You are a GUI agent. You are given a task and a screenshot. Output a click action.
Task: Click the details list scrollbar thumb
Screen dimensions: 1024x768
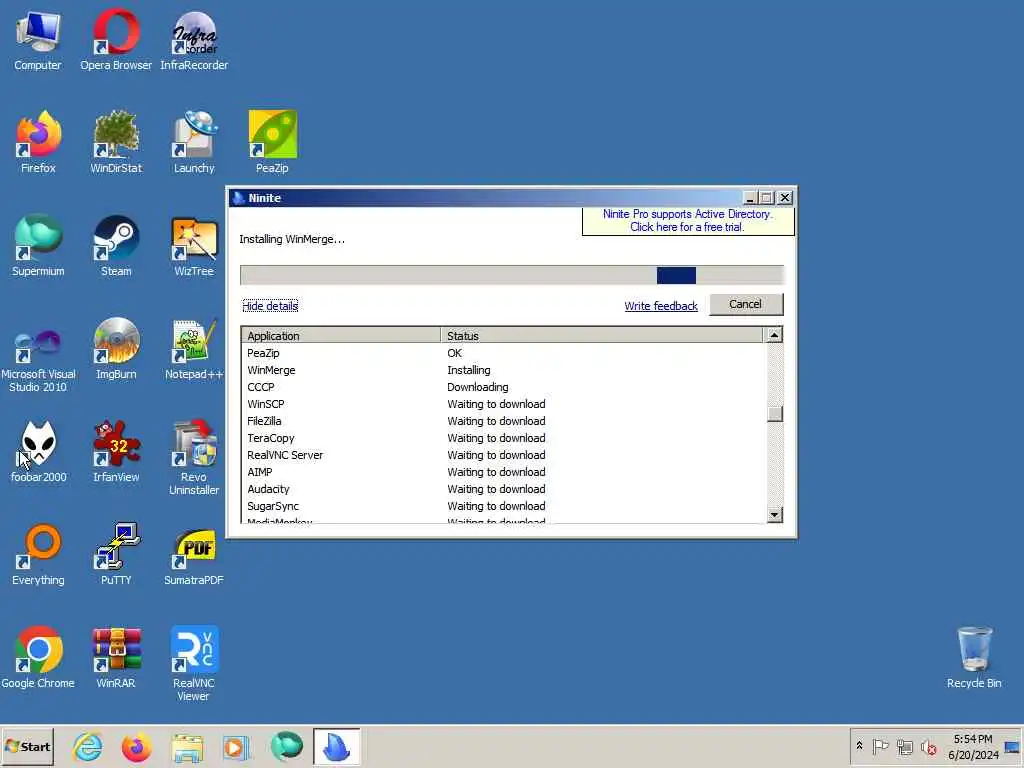click(775, 414)
